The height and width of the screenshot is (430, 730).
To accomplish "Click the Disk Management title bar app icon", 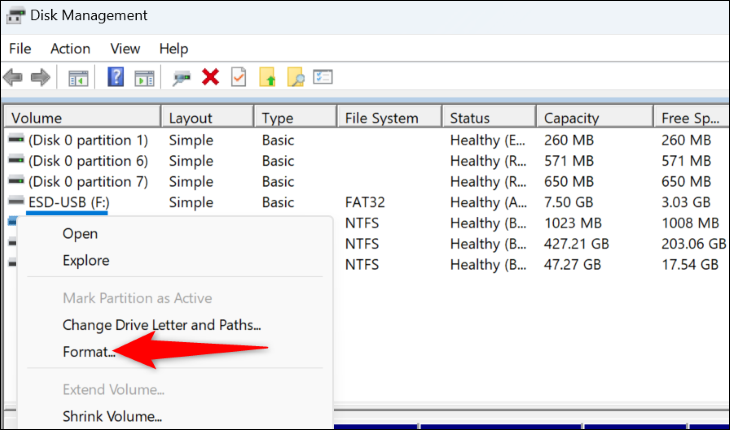I will click(x=16, y=15).
